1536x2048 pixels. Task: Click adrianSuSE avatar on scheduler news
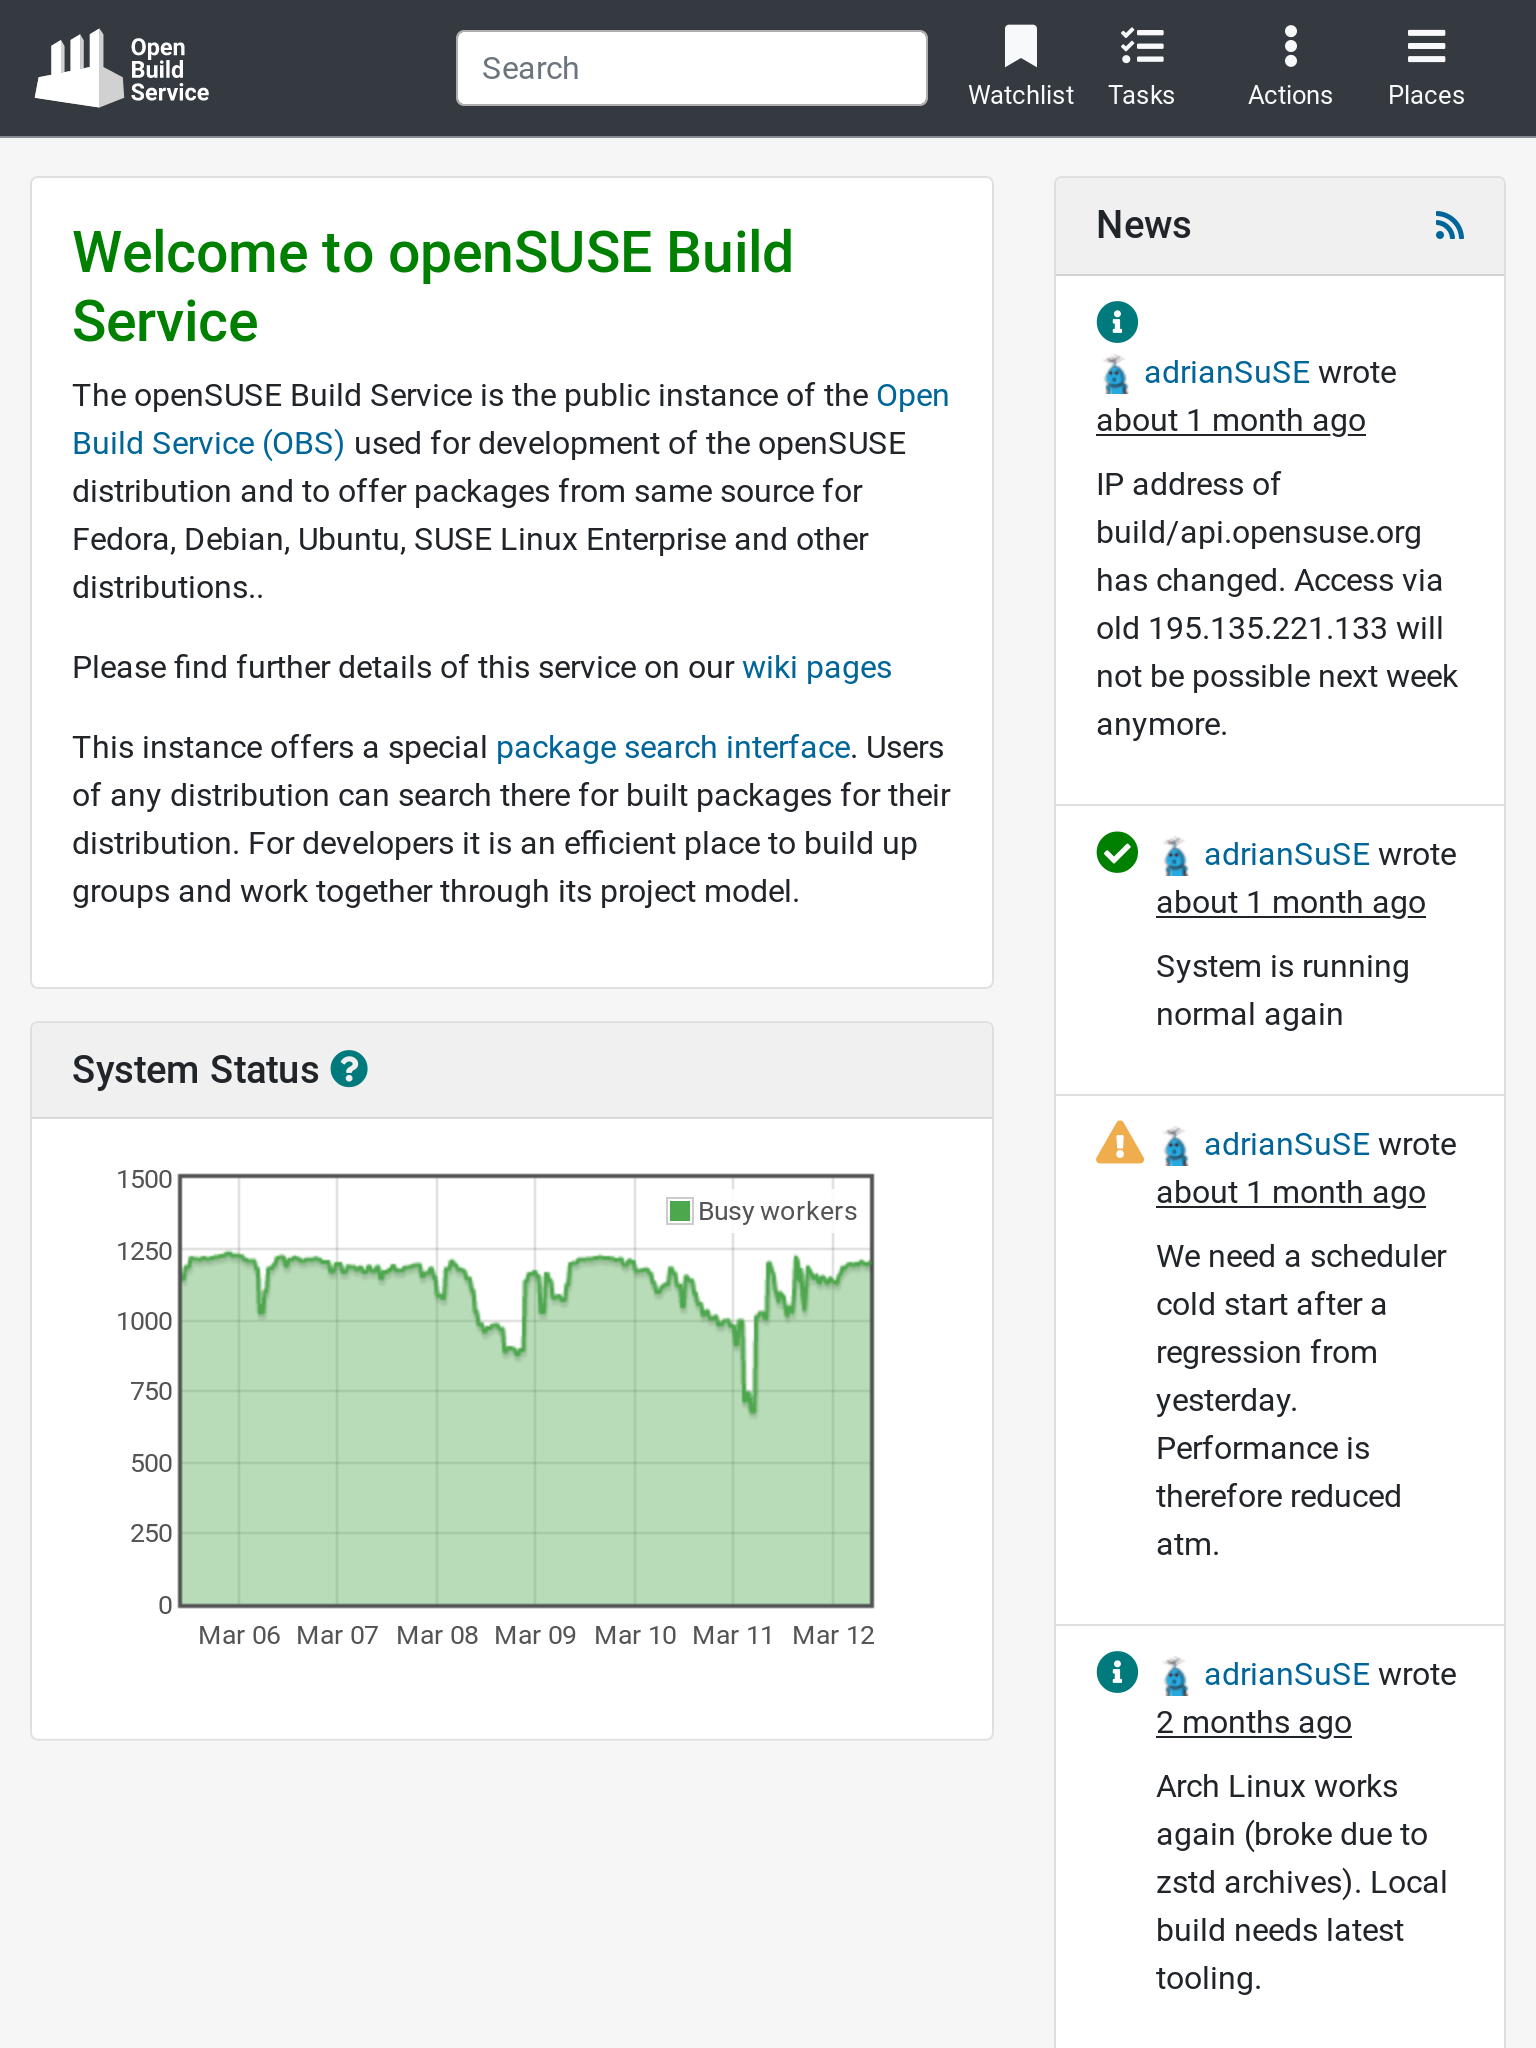[x=1176, y=1146]
